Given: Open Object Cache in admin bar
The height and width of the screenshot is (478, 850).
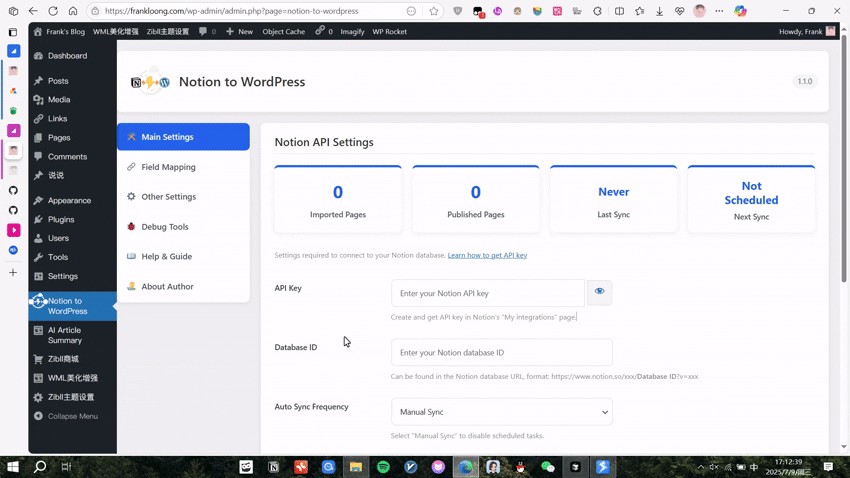Looking at the screenshot, I should [x=284, y=31].
